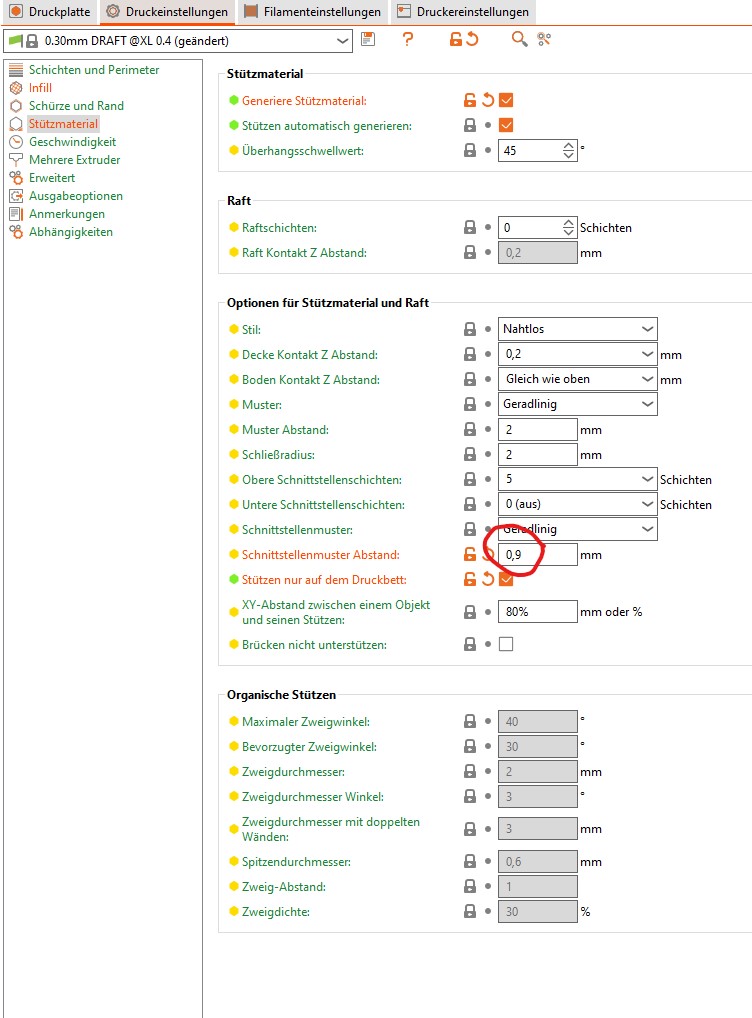
Task: Click lock icon for Brücken nicht unterstützen
Action: tap(470, 644)
